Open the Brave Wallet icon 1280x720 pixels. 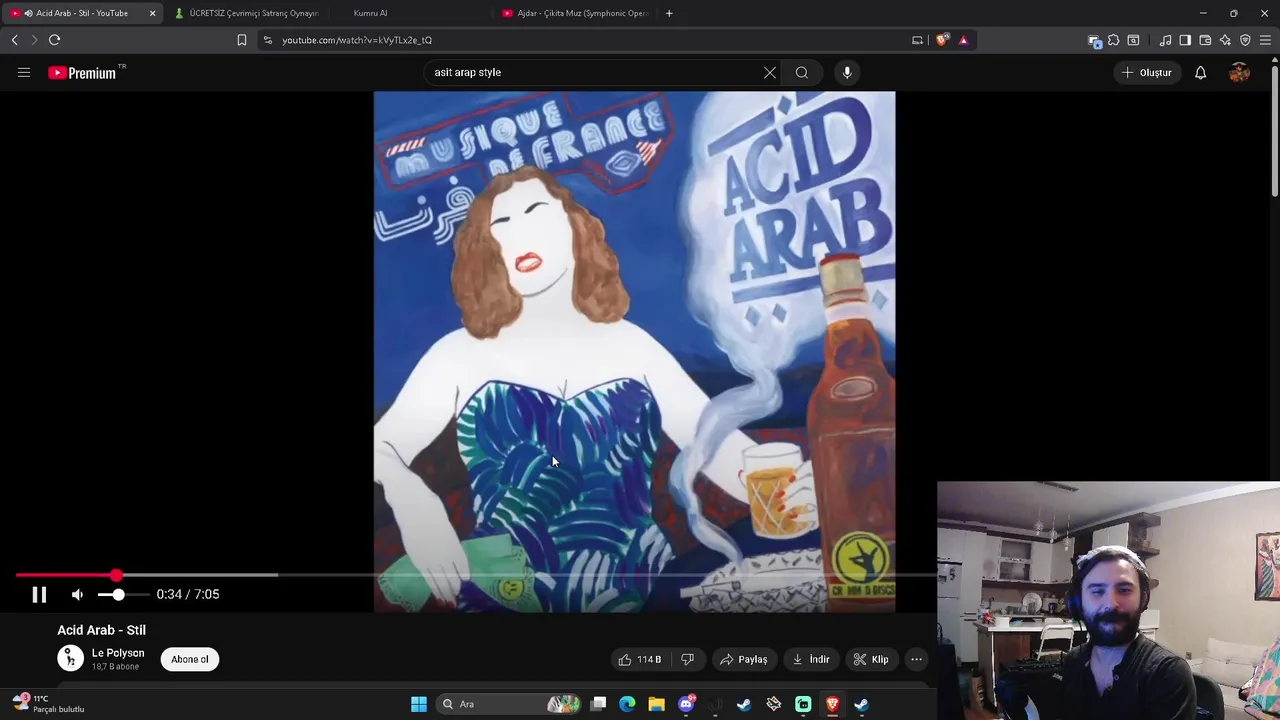click(1205, 40)
